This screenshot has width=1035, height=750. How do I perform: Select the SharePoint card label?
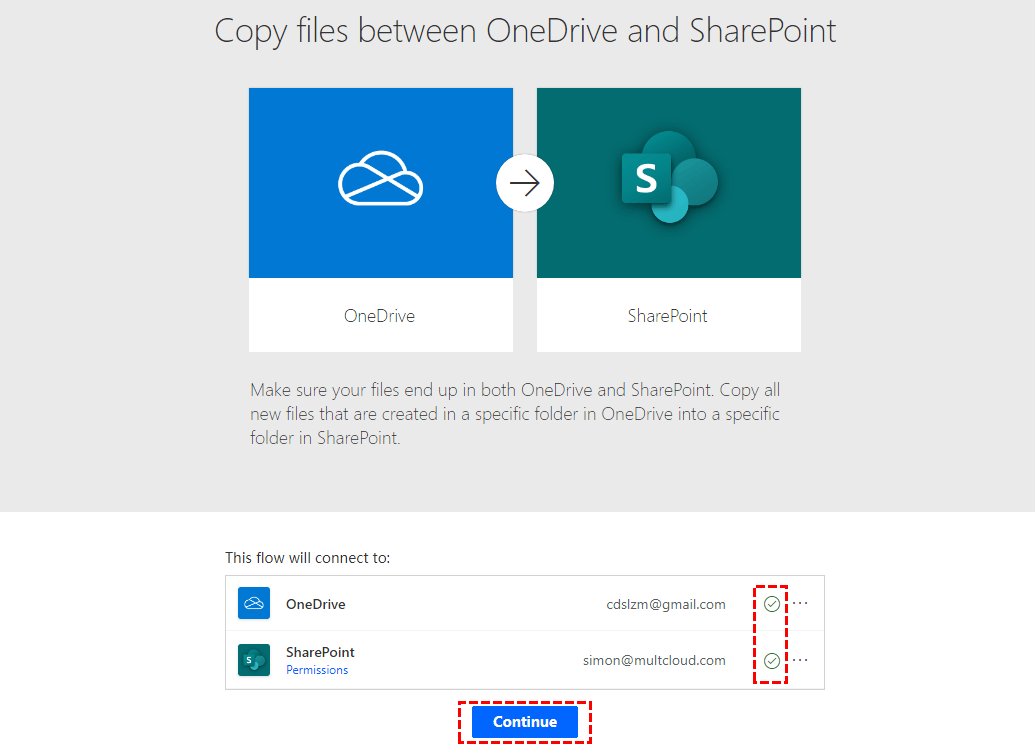click(667, 316)
